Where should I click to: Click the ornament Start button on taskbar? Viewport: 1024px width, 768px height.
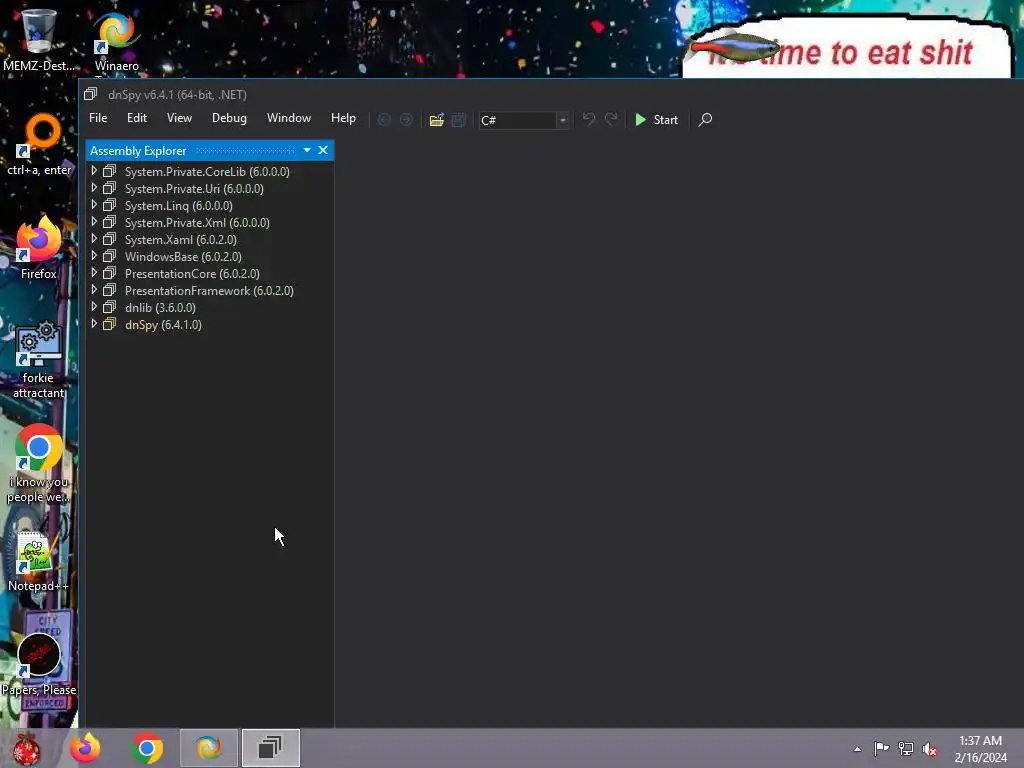26,748
